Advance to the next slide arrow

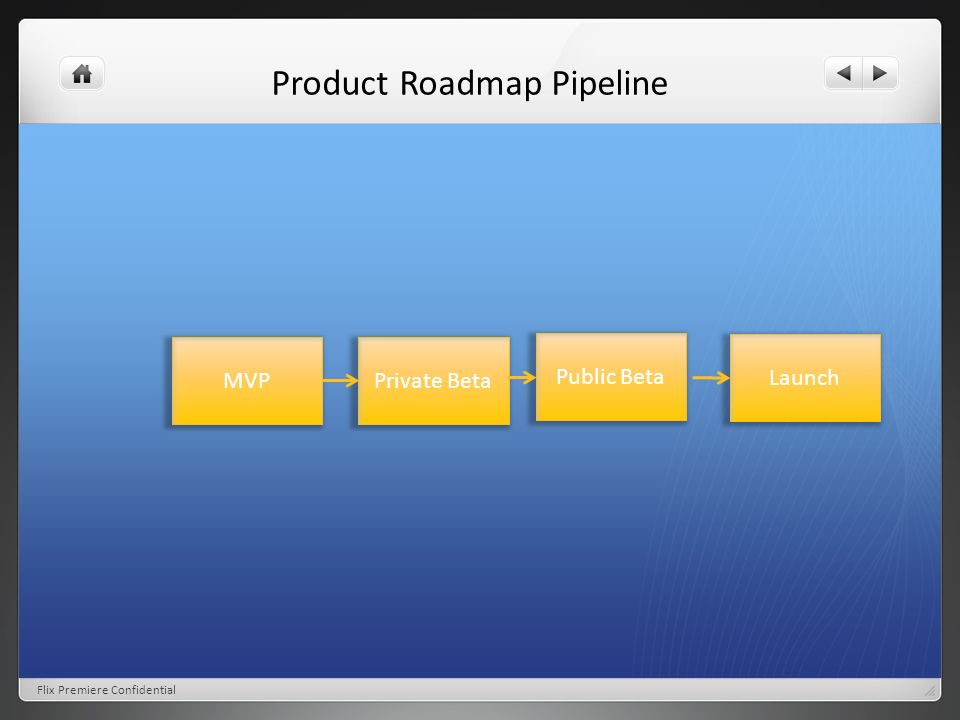pyautogui.click(x=880, y=73)
